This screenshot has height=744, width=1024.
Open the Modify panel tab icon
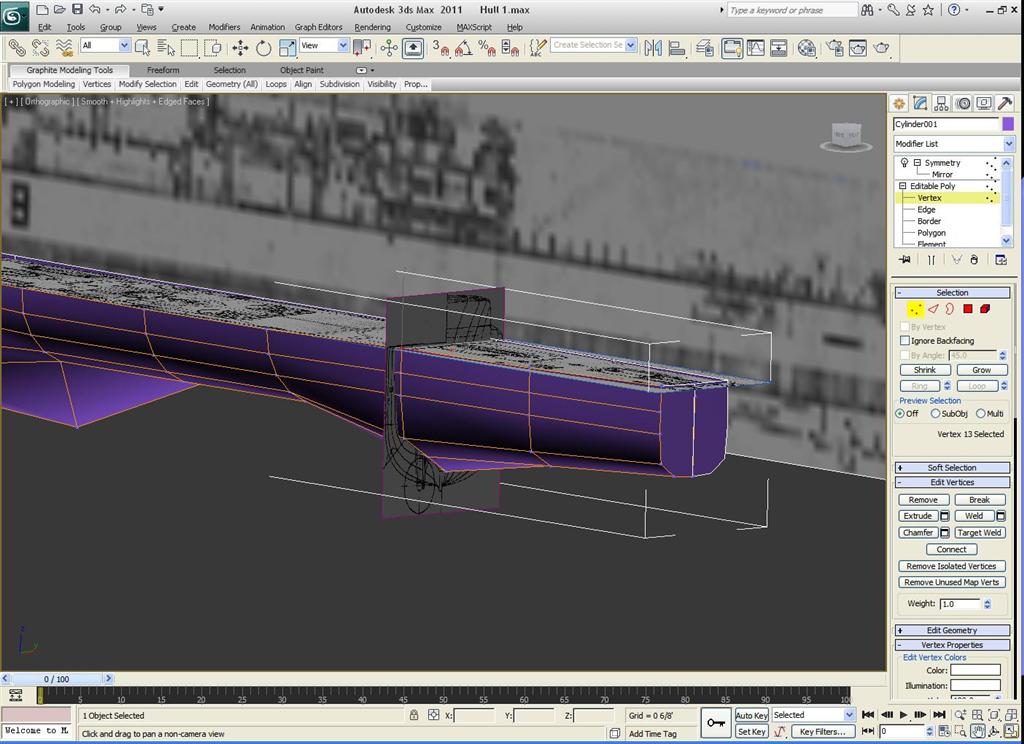[920, 103]
